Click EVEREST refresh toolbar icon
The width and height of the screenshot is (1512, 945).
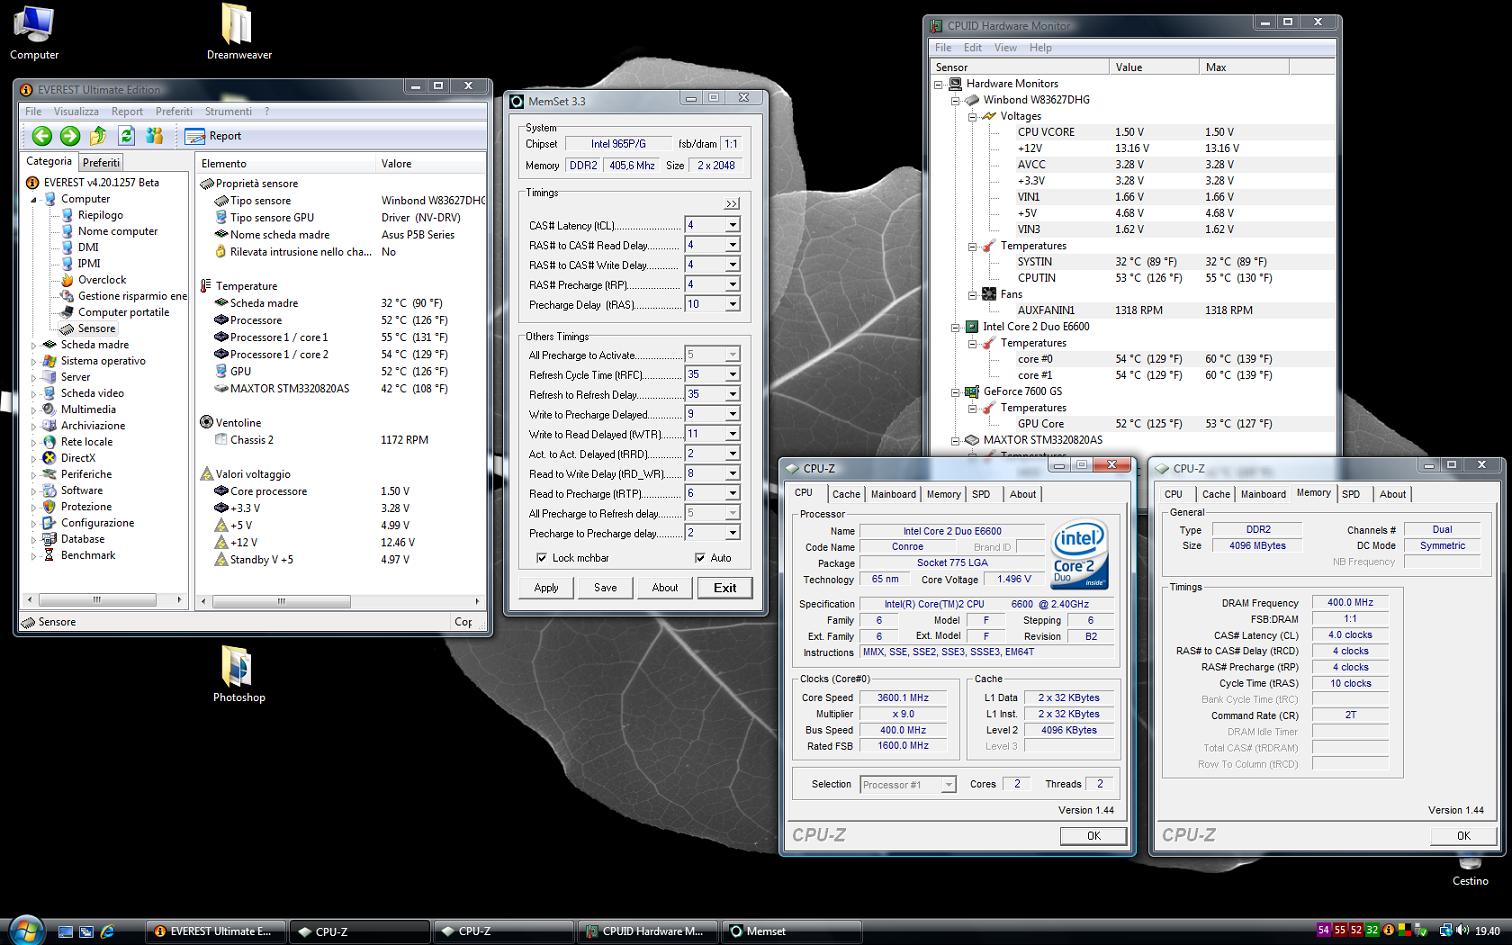(x=126, y=136)
